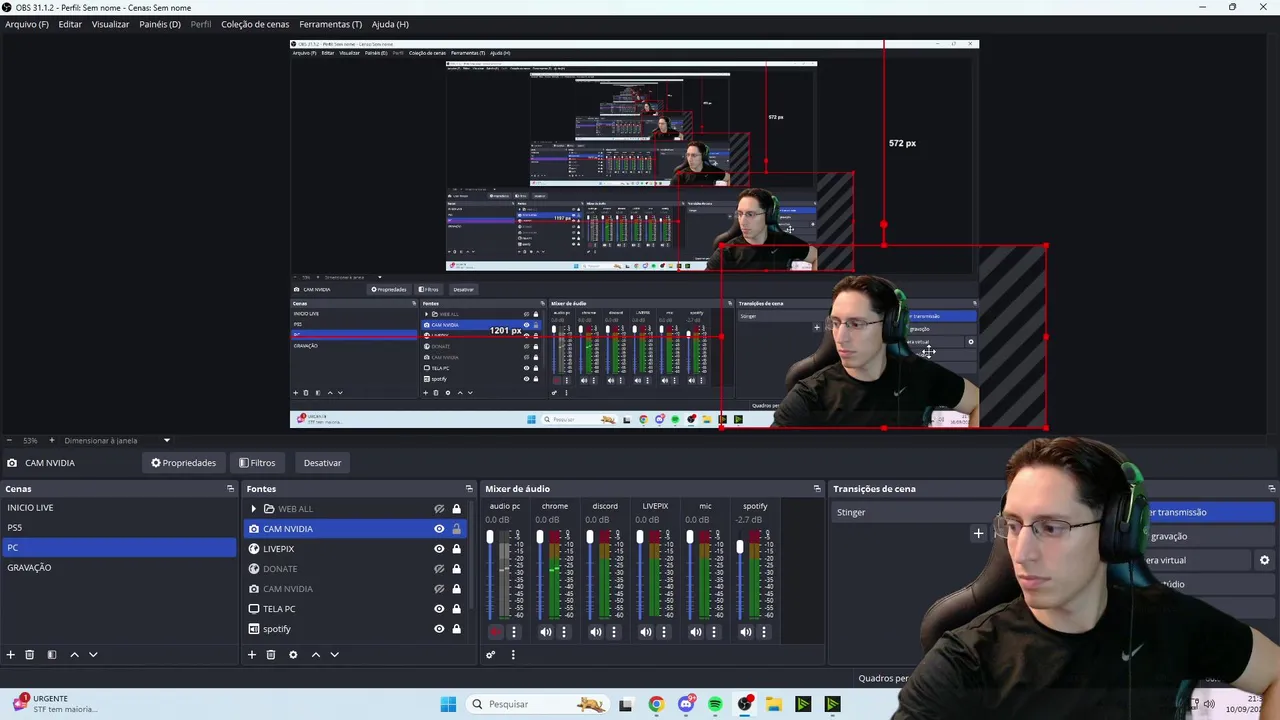The height and width of the screenshot is (720, 1280).
Task: Open options menu for mic channel
Action: (714, 632)
